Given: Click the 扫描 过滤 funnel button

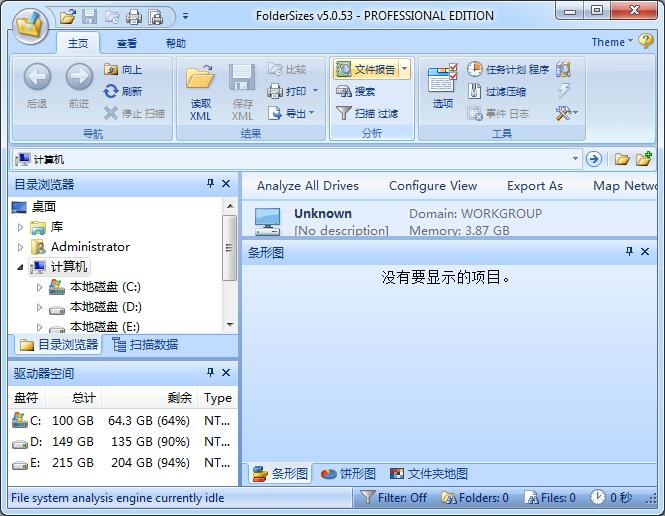Looking at the screenshot, I should [x=367, y=113].
